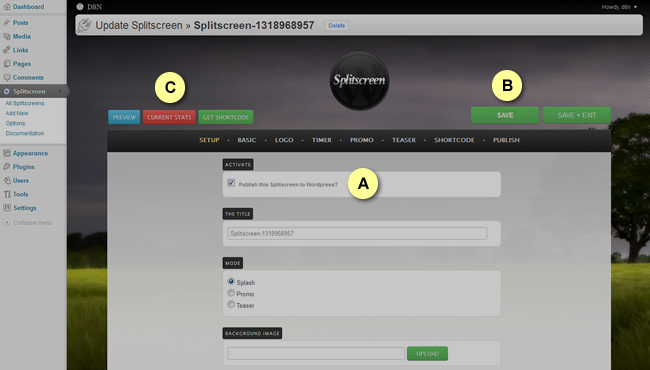Open the Options submenu link
650x370 pixels.
click(15, 123)
